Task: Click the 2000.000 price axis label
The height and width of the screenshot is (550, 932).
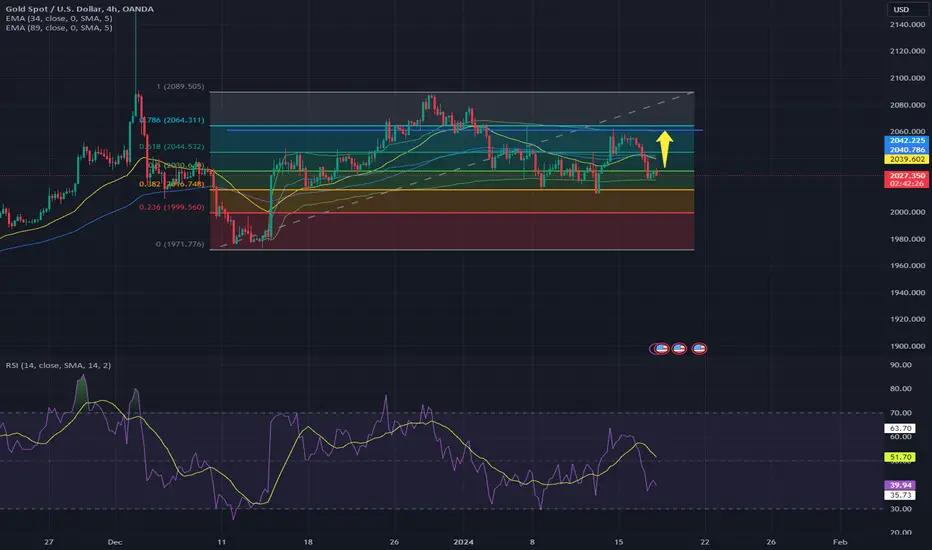Action: pyautogui.click(x=907, y=212)
